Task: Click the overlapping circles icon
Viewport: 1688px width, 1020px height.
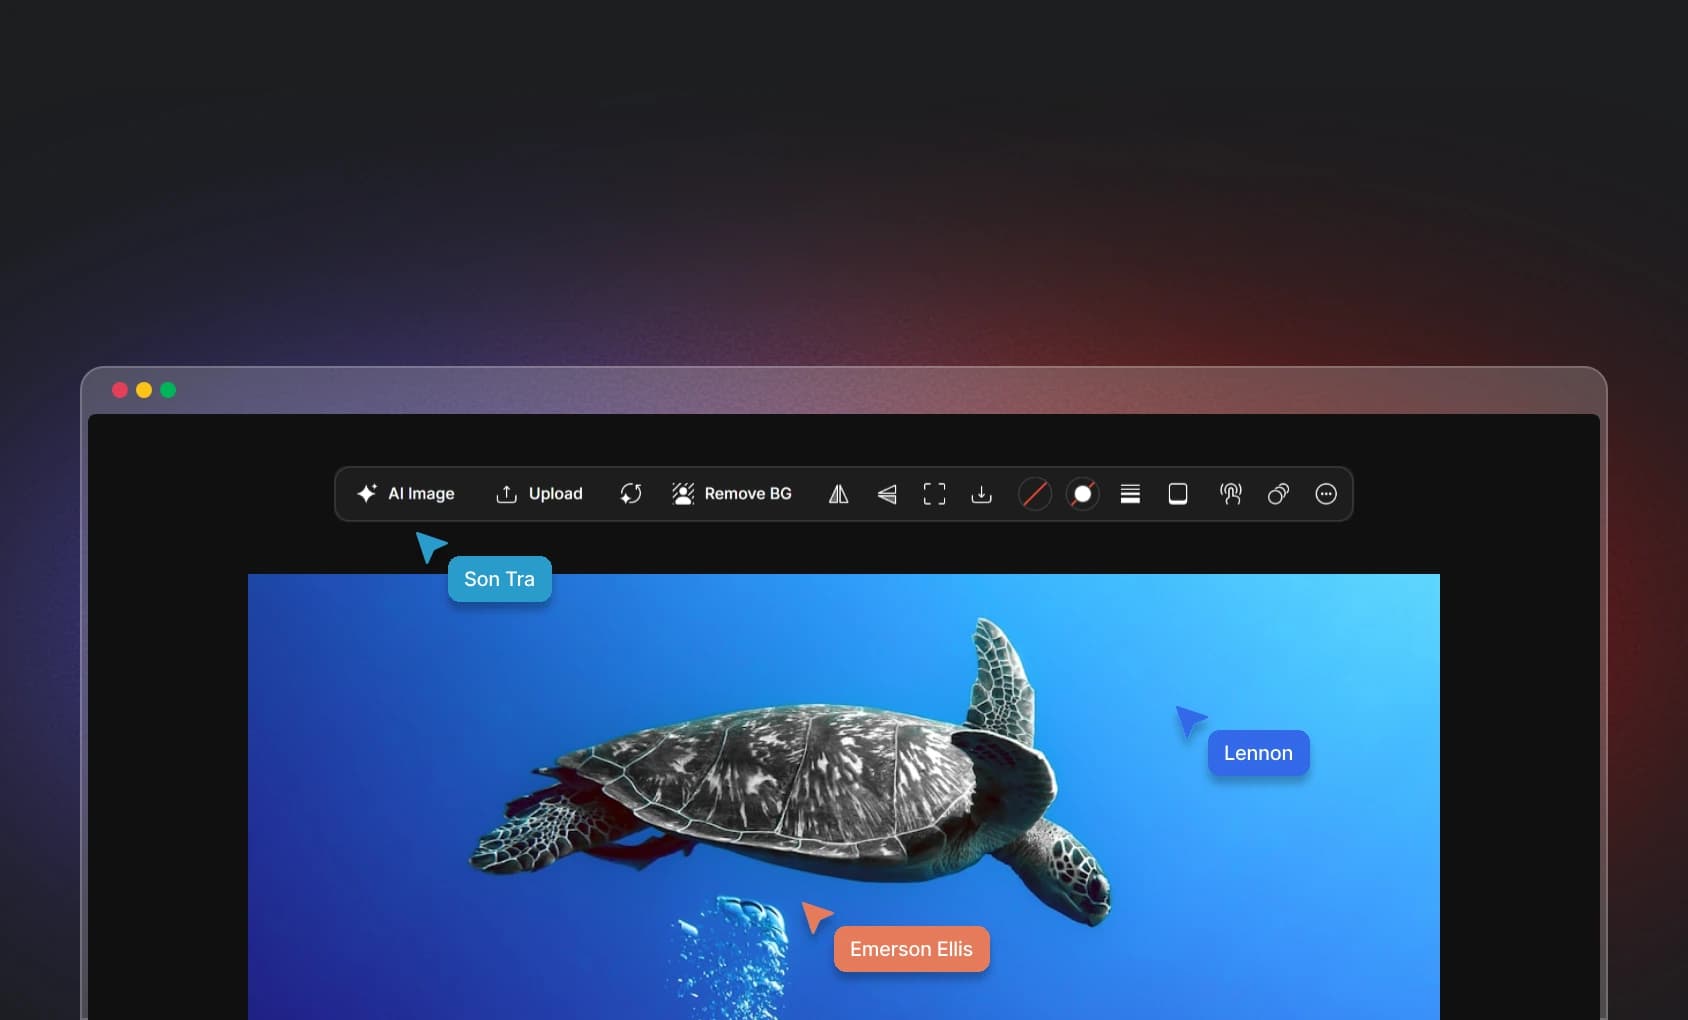Action: point(1278,494)
